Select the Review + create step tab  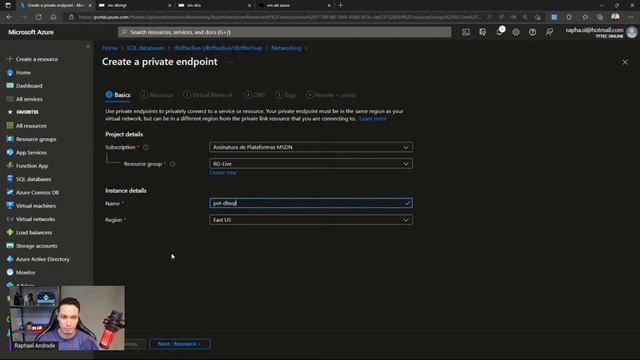(331, 95)
